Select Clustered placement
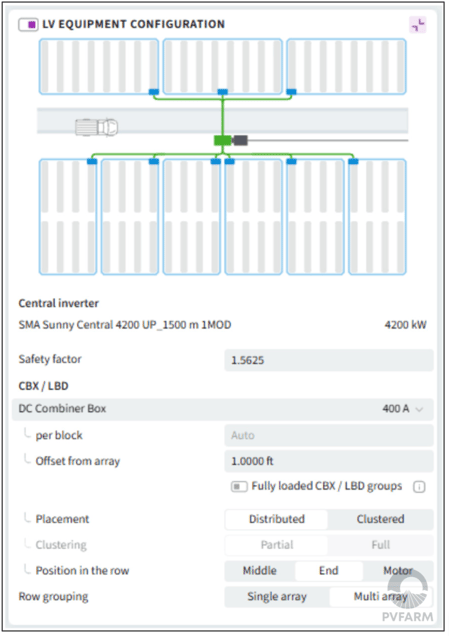The height and width of the screenshot is (636, 449). point(380,519)
